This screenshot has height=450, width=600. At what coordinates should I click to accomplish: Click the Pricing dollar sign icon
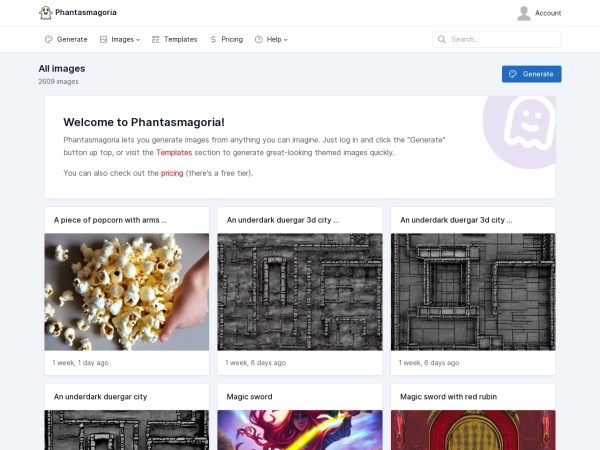pos(213,39)
